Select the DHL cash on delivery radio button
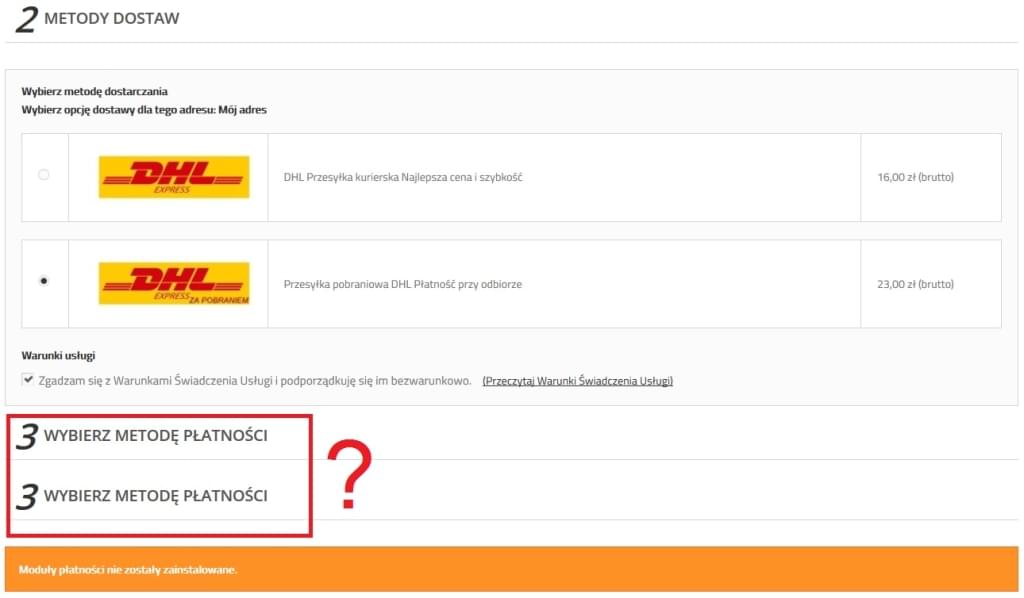The image size is (1024, 598). point(43,282)
